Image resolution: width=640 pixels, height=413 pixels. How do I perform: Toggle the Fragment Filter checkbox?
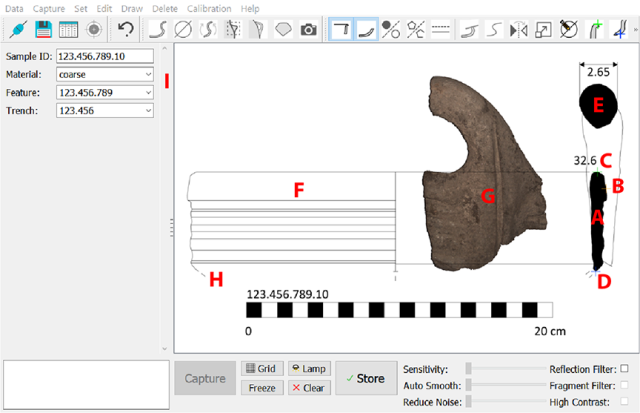click(625, 385)
